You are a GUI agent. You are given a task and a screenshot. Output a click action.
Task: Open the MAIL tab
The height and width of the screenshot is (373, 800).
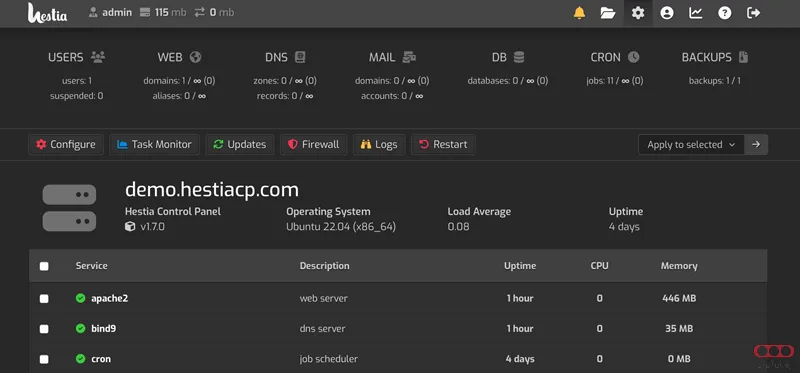(x=392, y=57)
